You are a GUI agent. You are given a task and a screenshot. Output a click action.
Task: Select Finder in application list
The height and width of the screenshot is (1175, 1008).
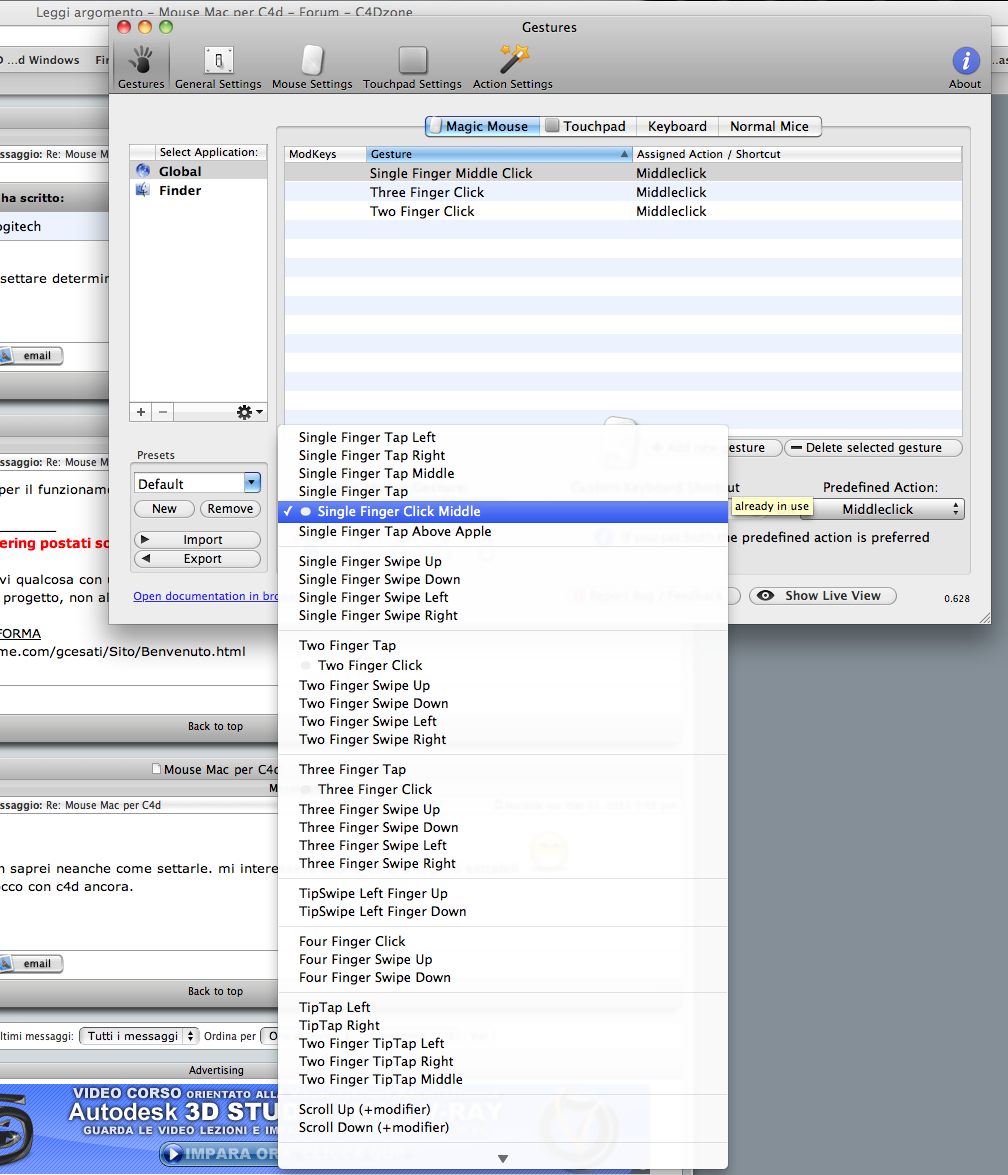point(180,191)
